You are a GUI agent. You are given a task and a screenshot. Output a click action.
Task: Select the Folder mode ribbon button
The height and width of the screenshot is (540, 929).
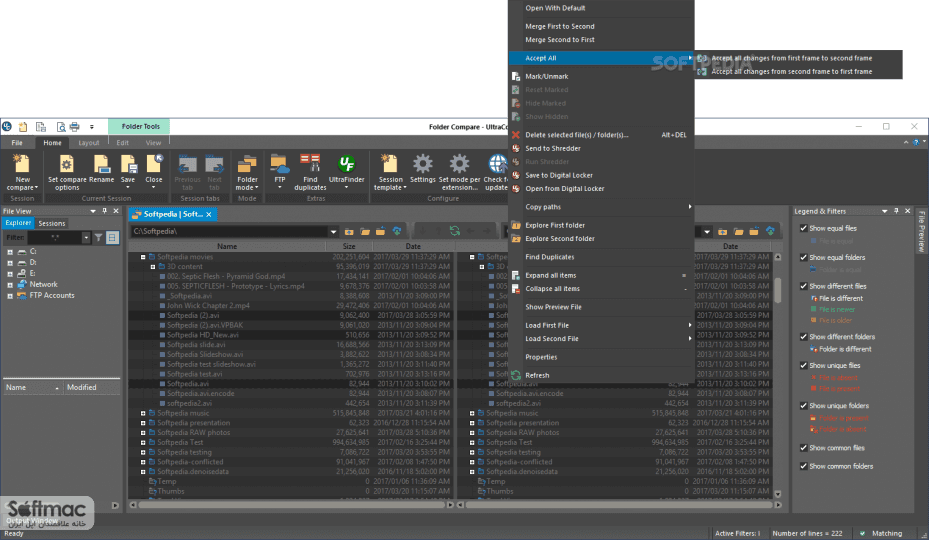247,172
